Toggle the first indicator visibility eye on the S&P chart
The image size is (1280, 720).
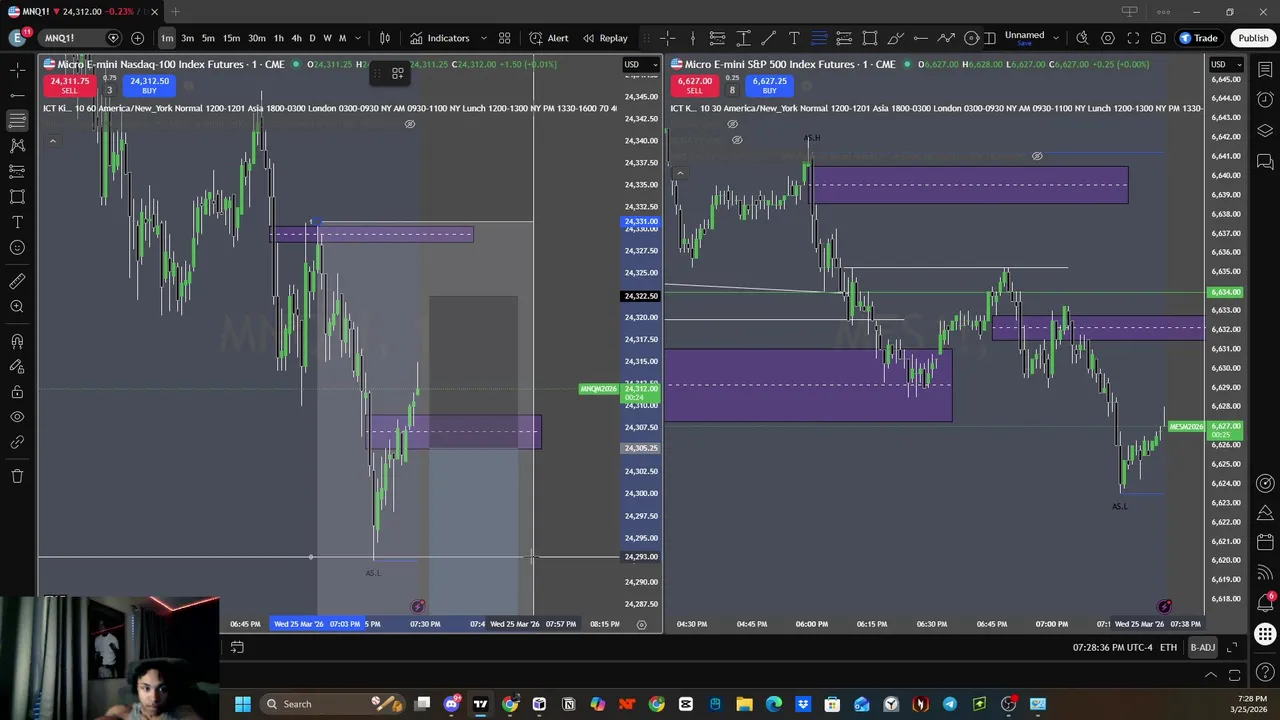point(732,124)
